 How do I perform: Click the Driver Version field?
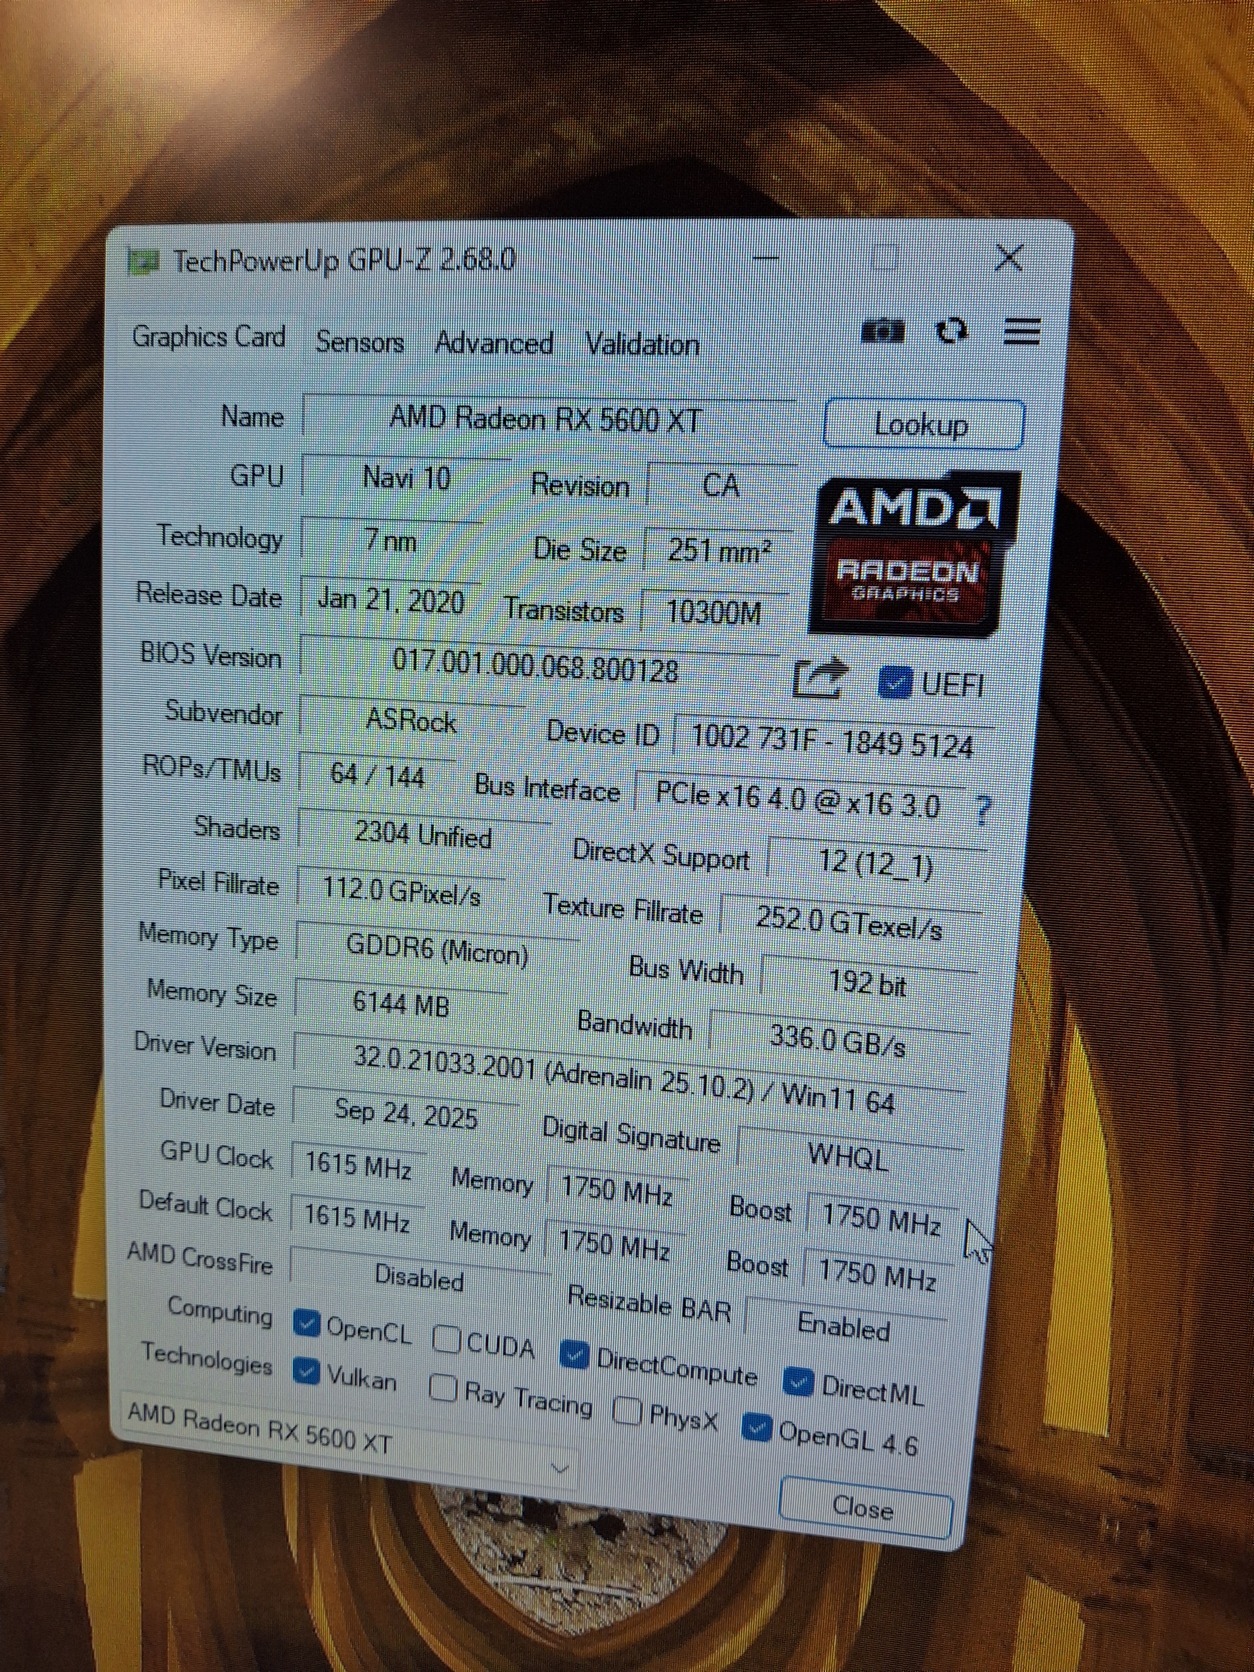click(x=627, y=1080)
